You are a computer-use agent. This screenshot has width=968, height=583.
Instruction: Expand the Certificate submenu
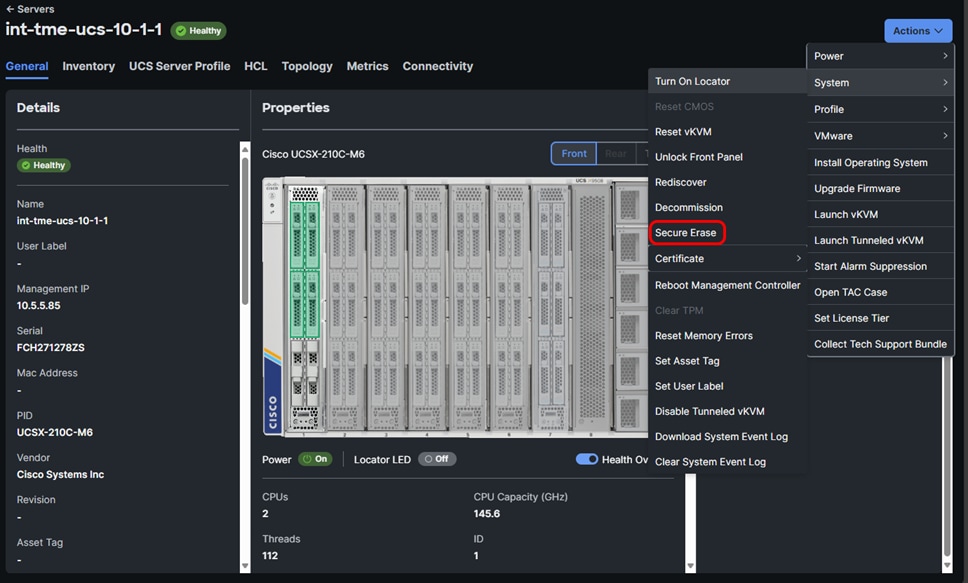(727, 259)
